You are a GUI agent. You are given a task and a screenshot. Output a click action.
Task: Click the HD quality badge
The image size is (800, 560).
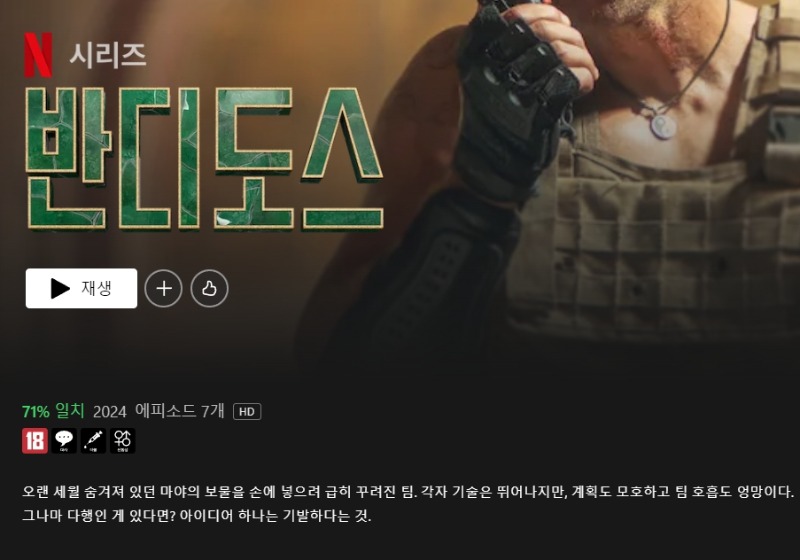coord(247,412)
